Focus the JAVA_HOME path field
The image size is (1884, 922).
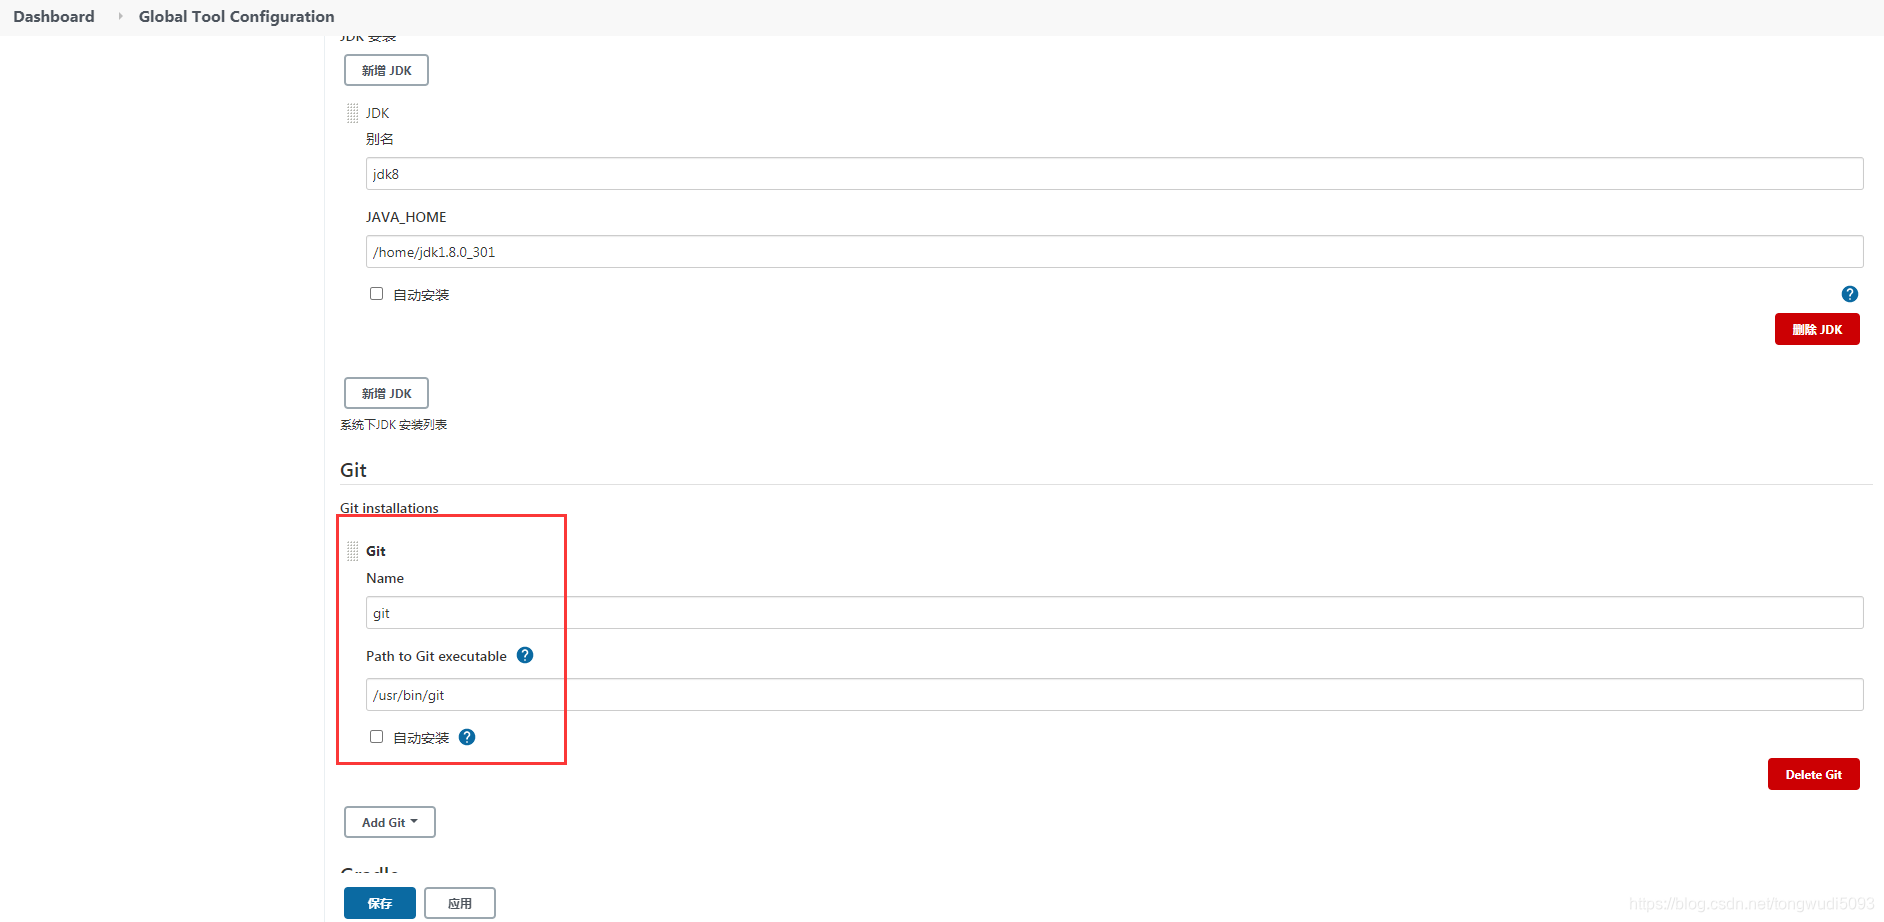coord(1114,251)
